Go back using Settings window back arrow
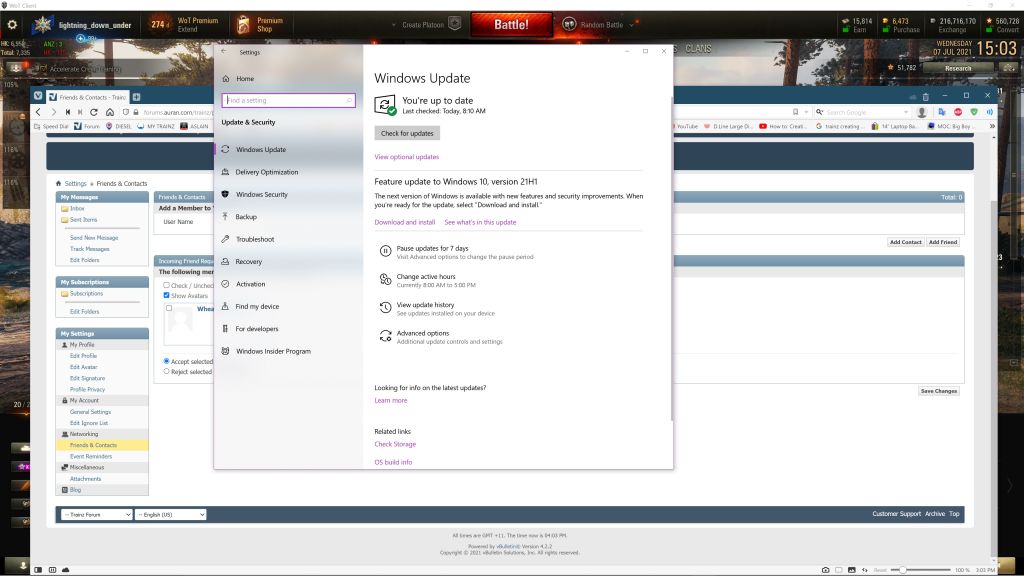The height and width of the screenshot is (576, 1024). click(224, 52)
